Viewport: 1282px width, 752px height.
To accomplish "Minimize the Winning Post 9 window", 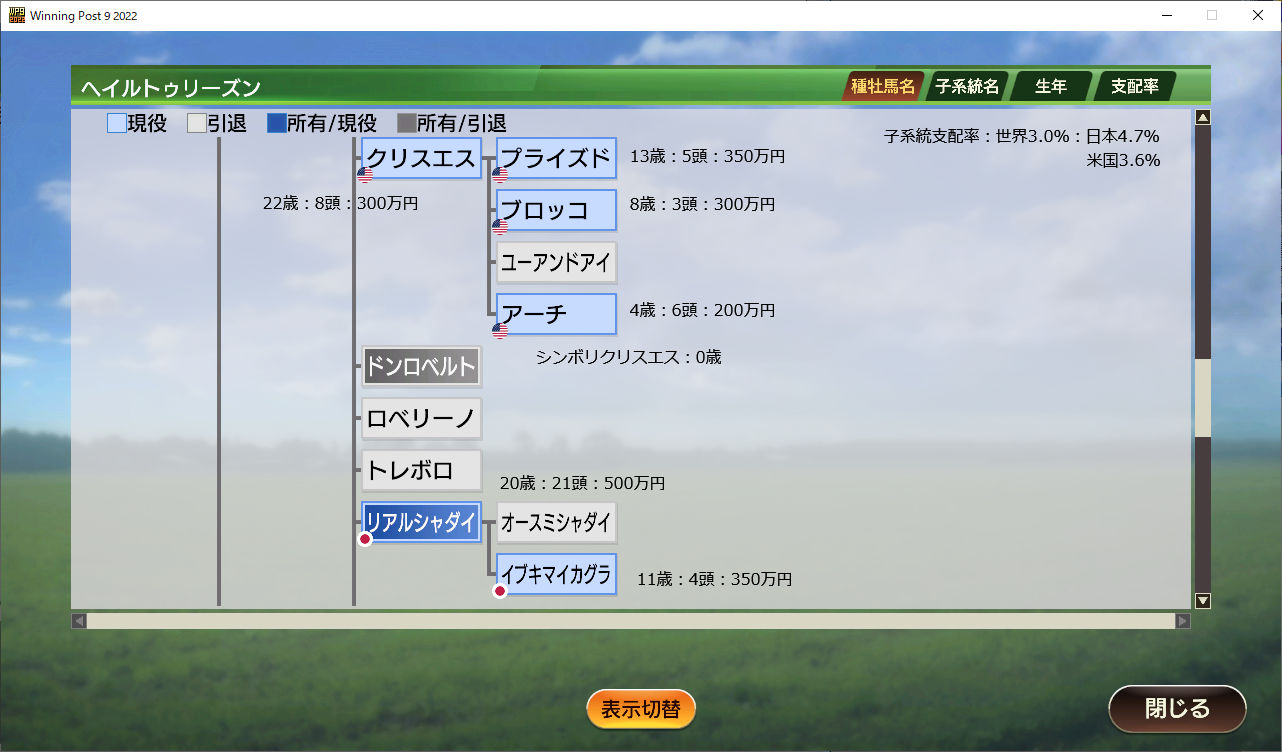I will tap(1166, 15).
